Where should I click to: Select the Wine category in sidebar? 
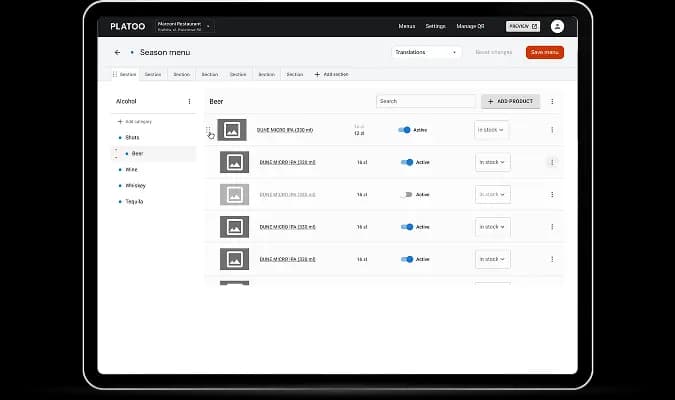pyautogui.click(x=132, y=170)
